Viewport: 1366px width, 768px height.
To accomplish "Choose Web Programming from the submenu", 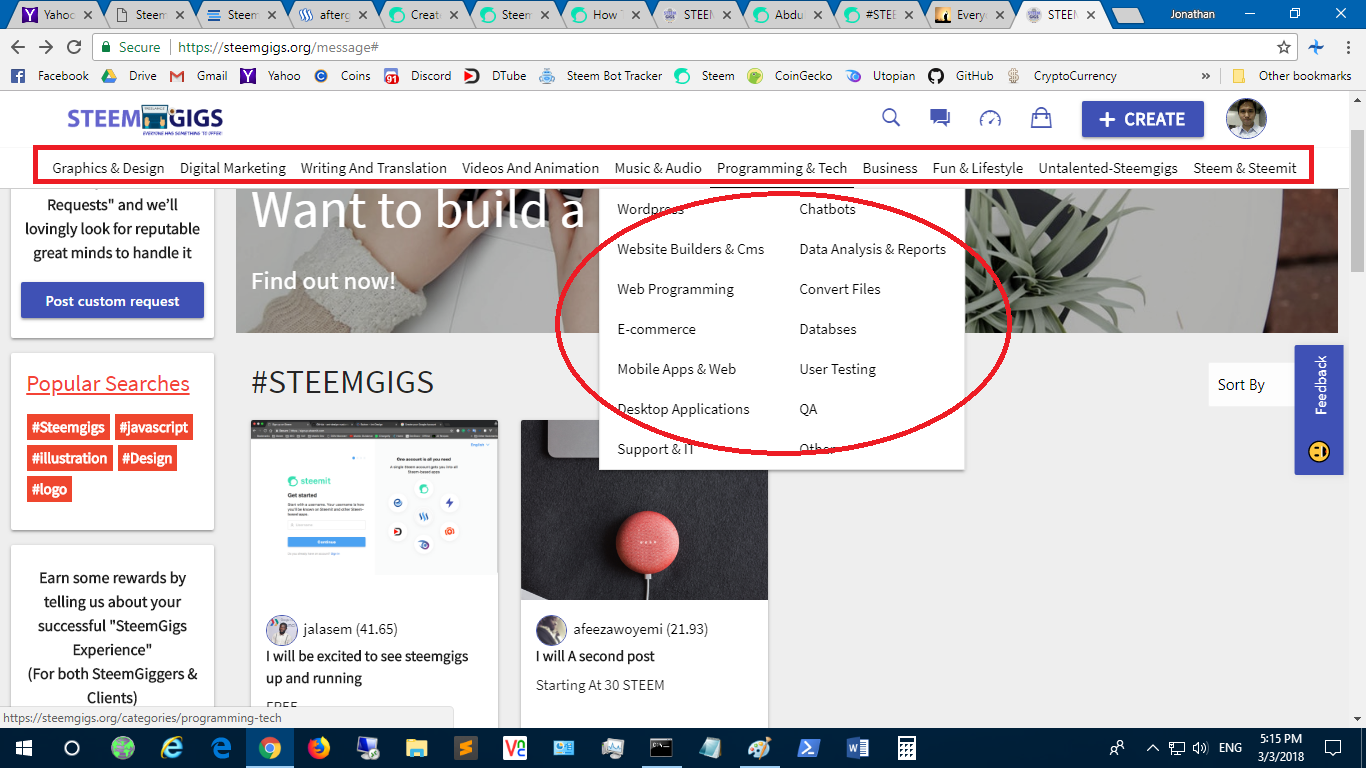I will pos(676,289).
